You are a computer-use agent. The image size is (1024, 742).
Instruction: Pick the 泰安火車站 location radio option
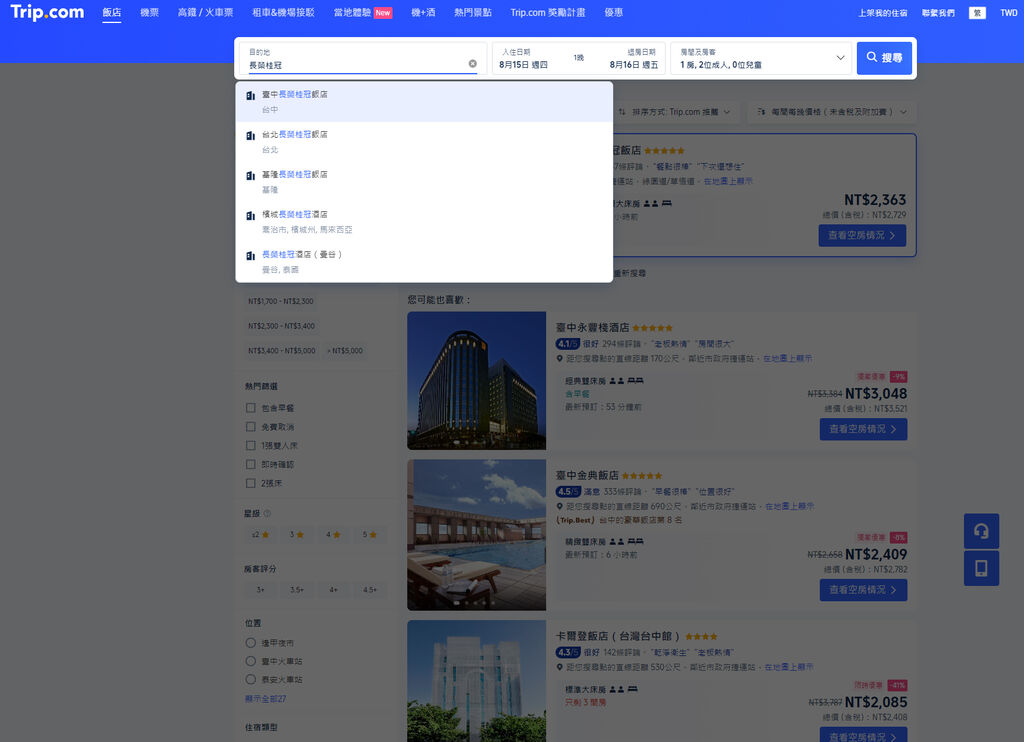coord(250,679)
